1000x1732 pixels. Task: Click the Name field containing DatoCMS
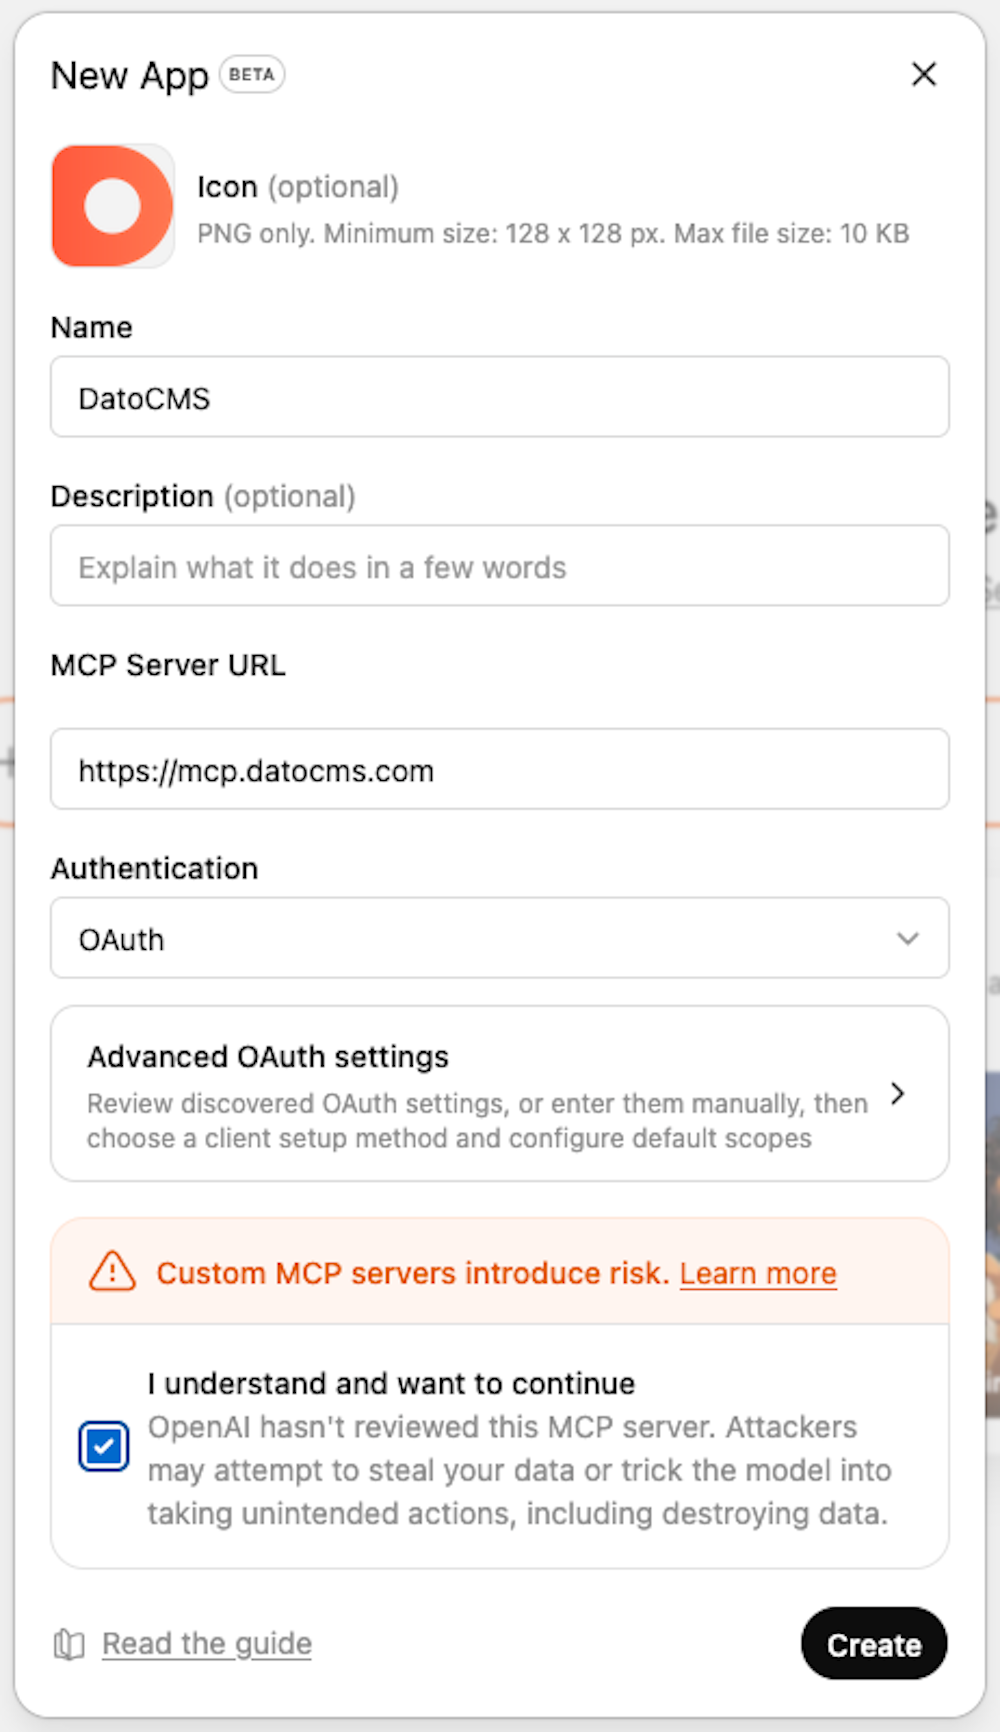click(x=500, y=397)
